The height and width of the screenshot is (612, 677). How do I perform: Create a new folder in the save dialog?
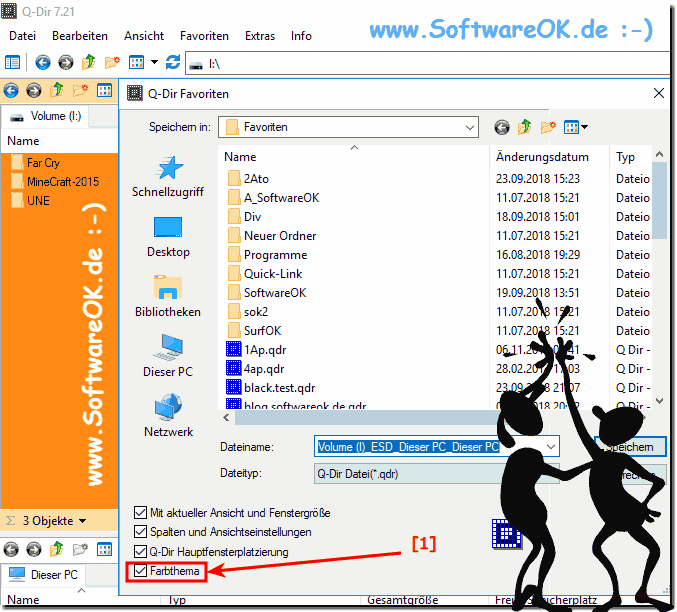(548, 127)
